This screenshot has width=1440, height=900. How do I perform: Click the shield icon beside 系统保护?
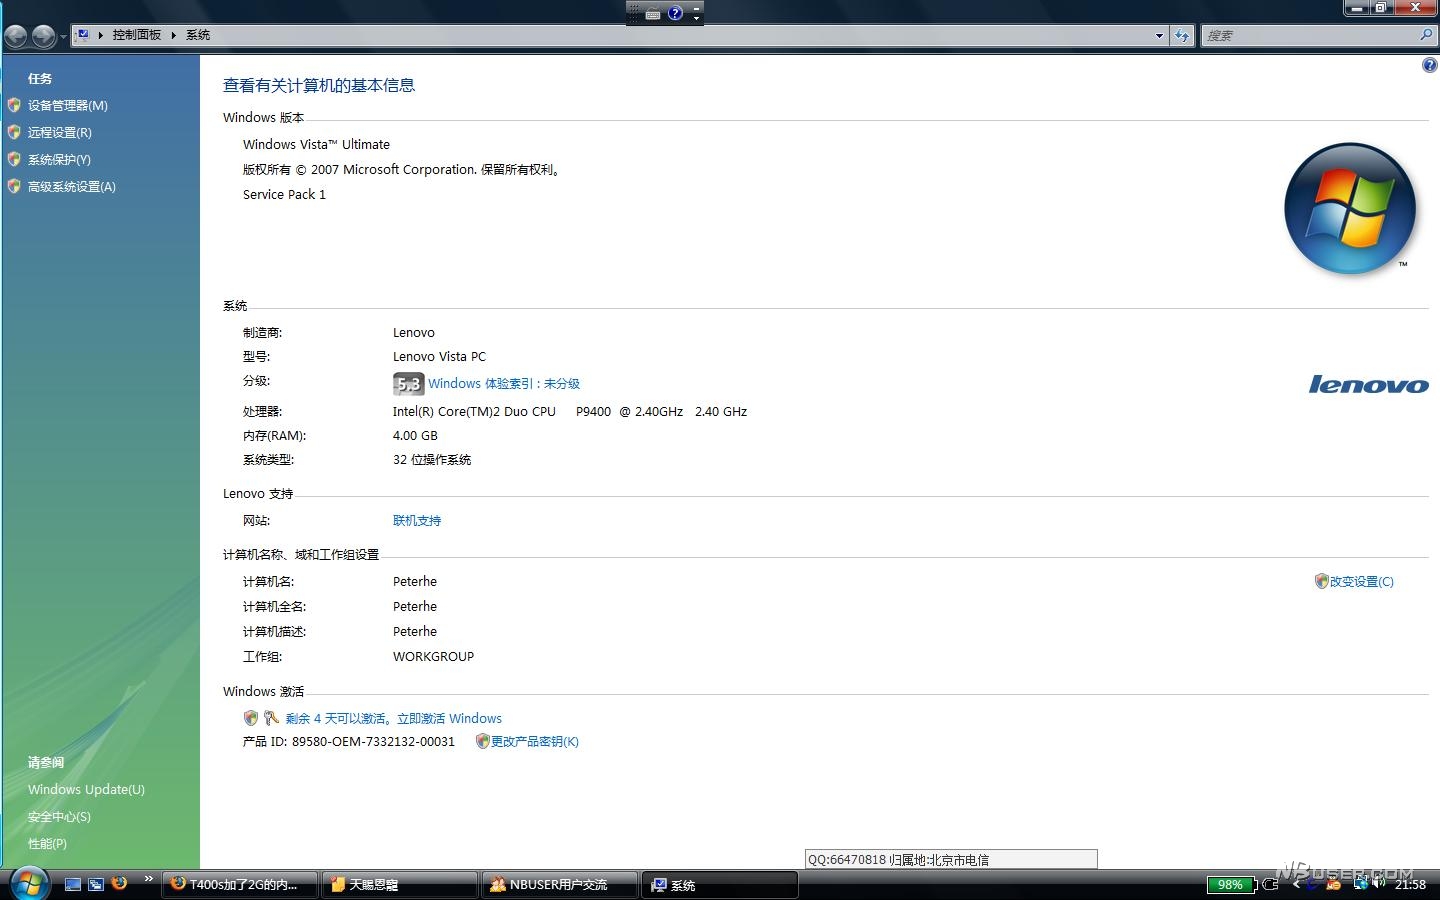tap(14, 159)
